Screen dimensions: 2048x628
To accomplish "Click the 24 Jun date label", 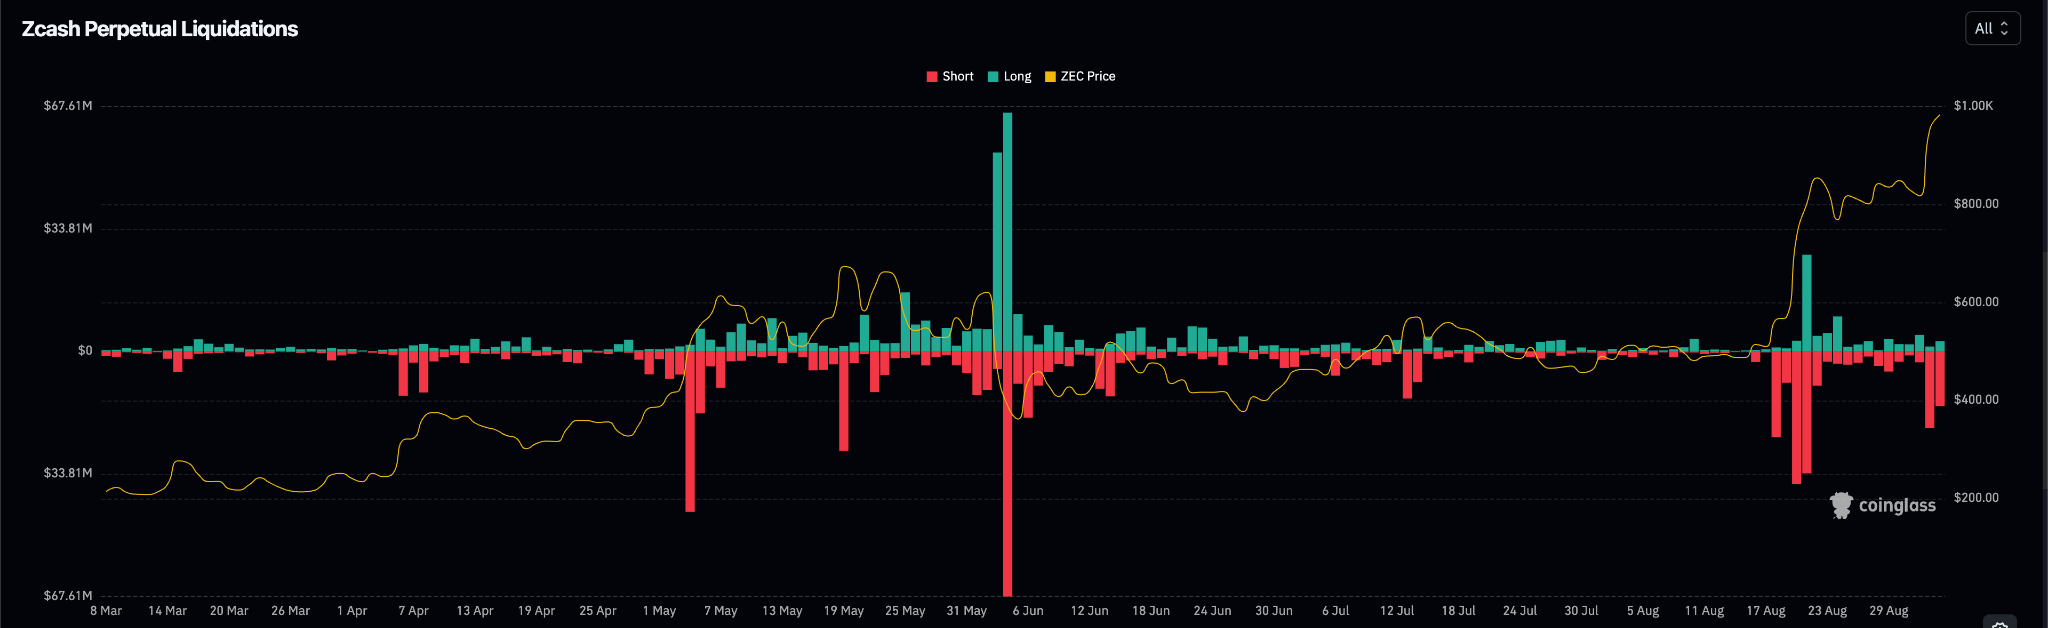I will click(x=1212, y=611).
